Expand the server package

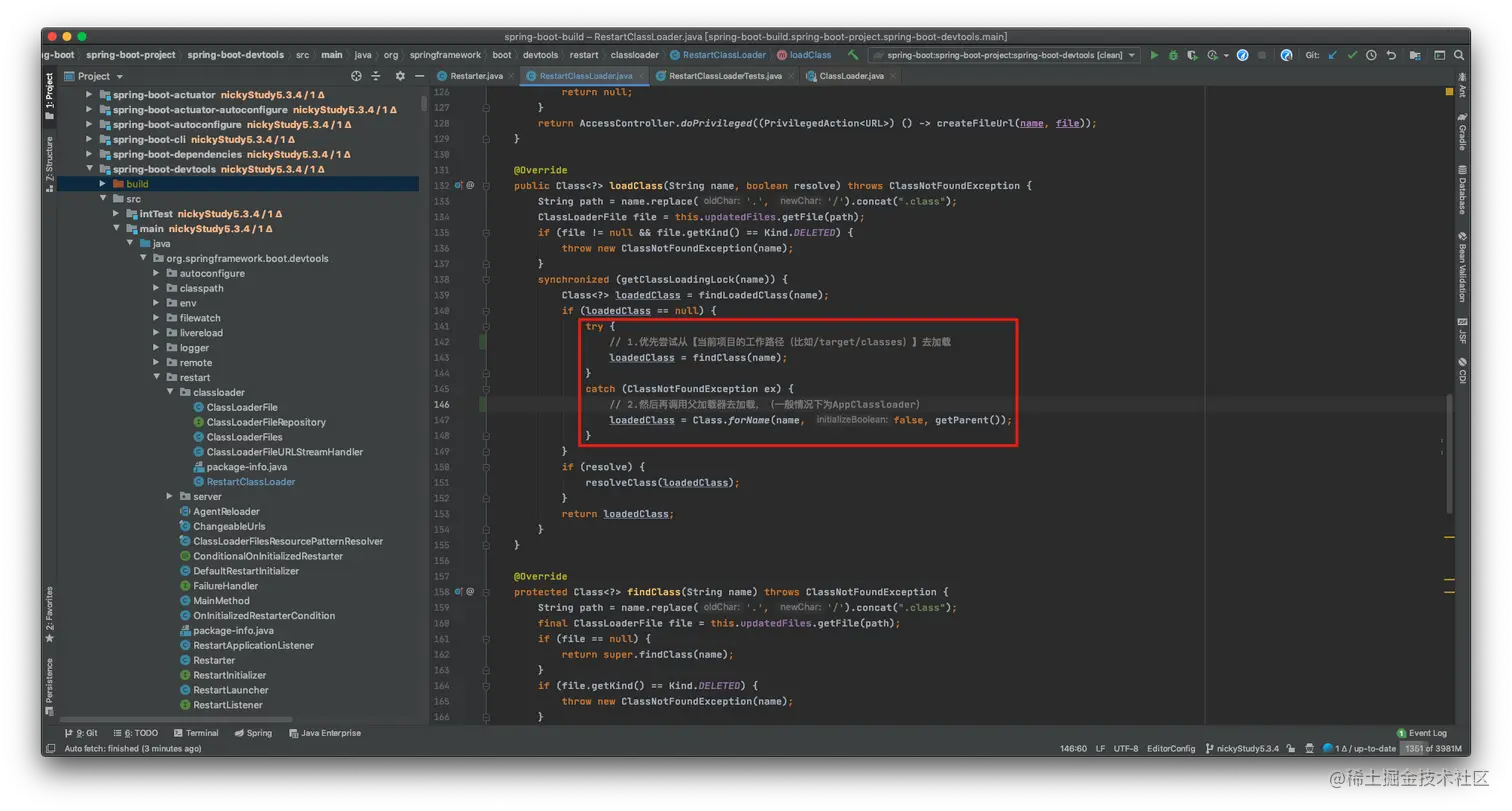170,496
